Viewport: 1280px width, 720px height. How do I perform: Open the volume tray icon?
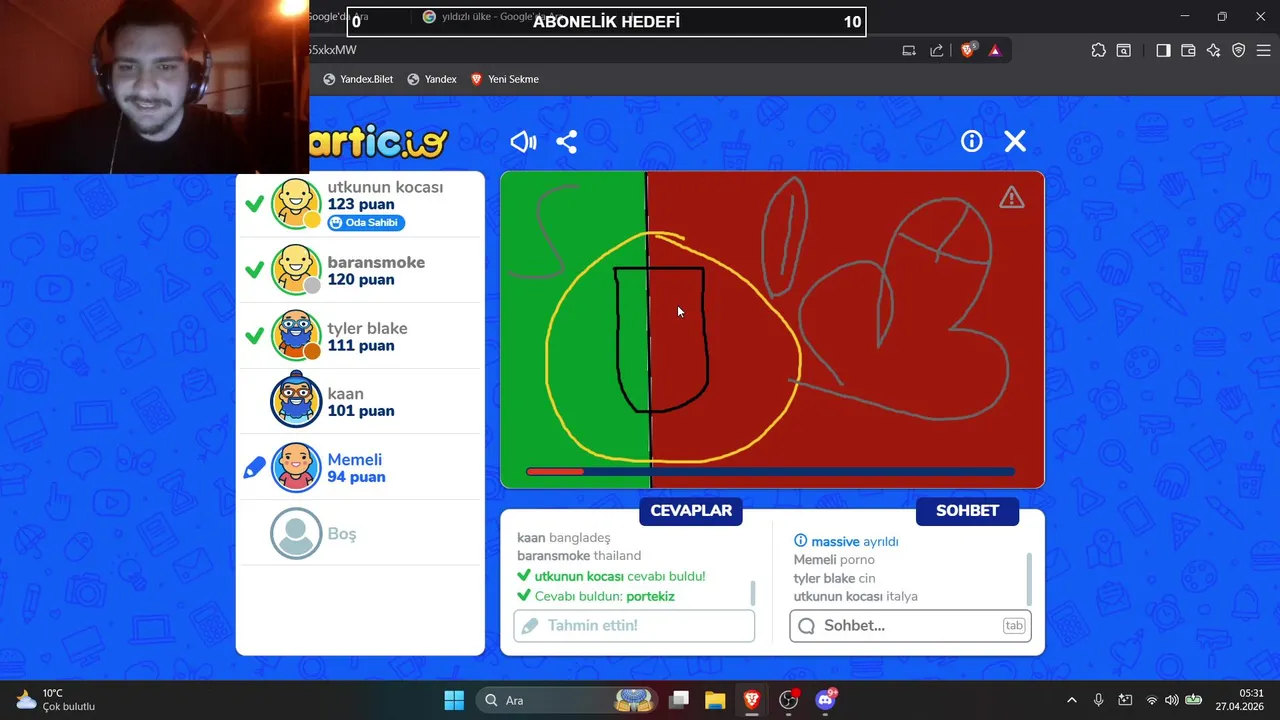[x=1171, y=700]
